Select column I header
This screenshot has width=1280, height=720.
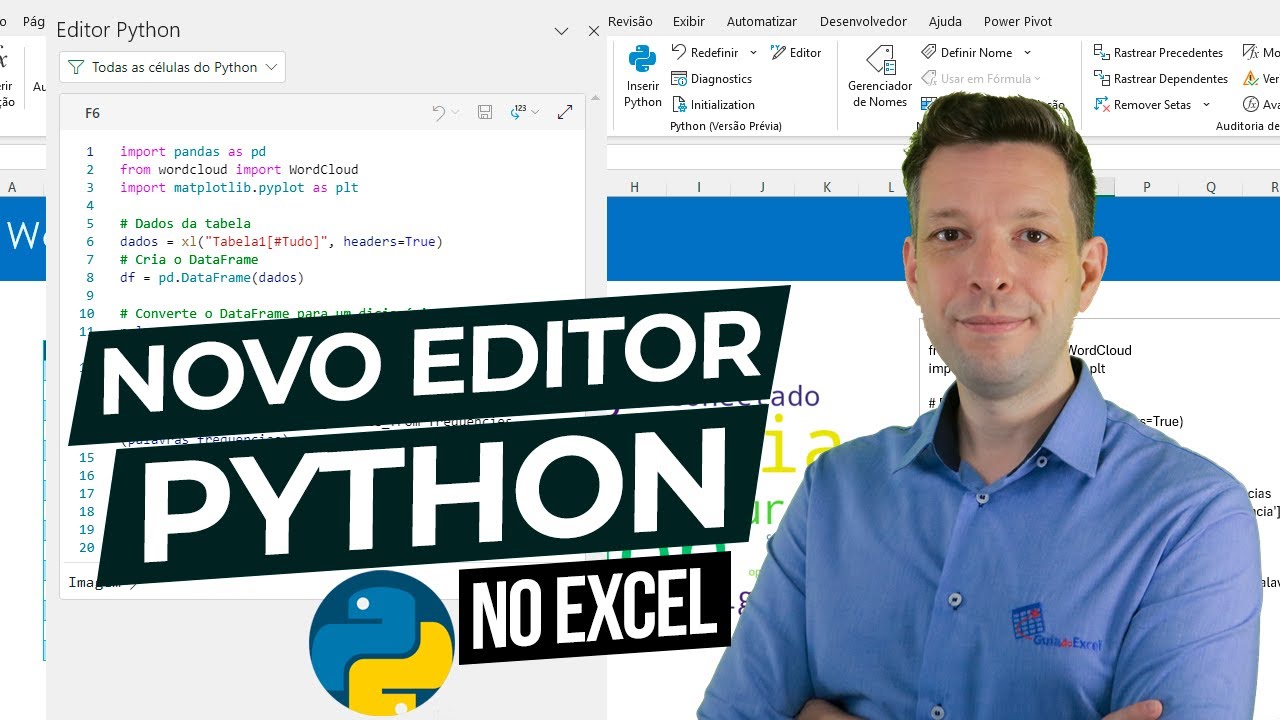[699, 187]
